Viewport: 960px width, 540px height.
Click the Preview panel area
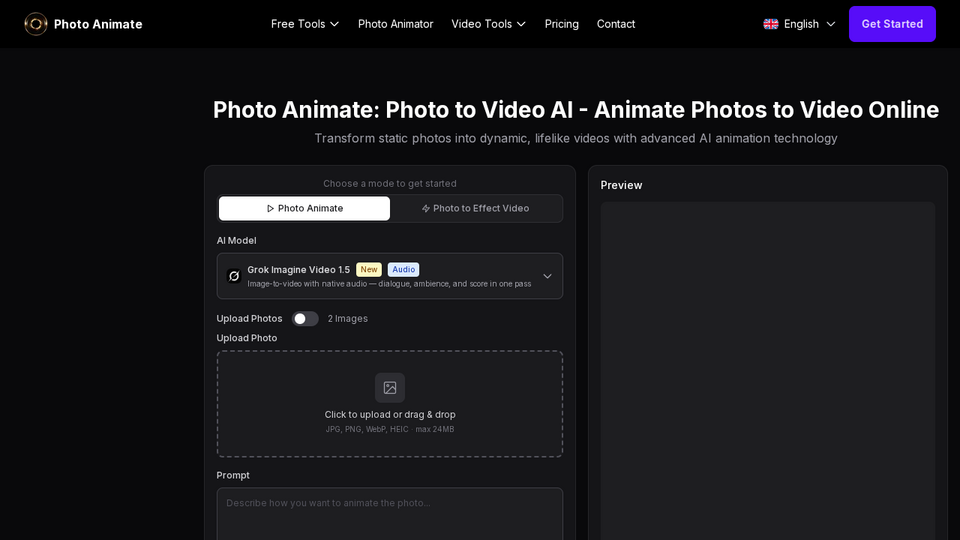point(768,370)
